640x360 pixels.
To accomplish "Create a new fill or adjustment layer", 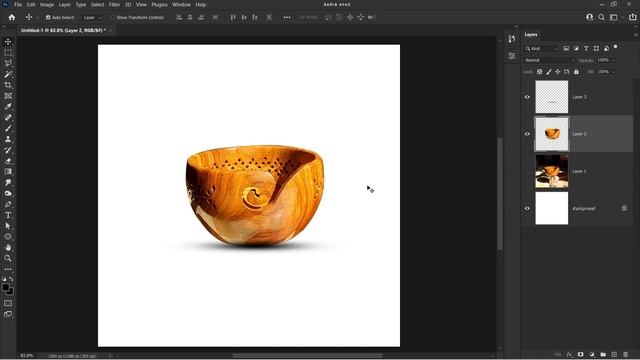I will click(592, 355).
